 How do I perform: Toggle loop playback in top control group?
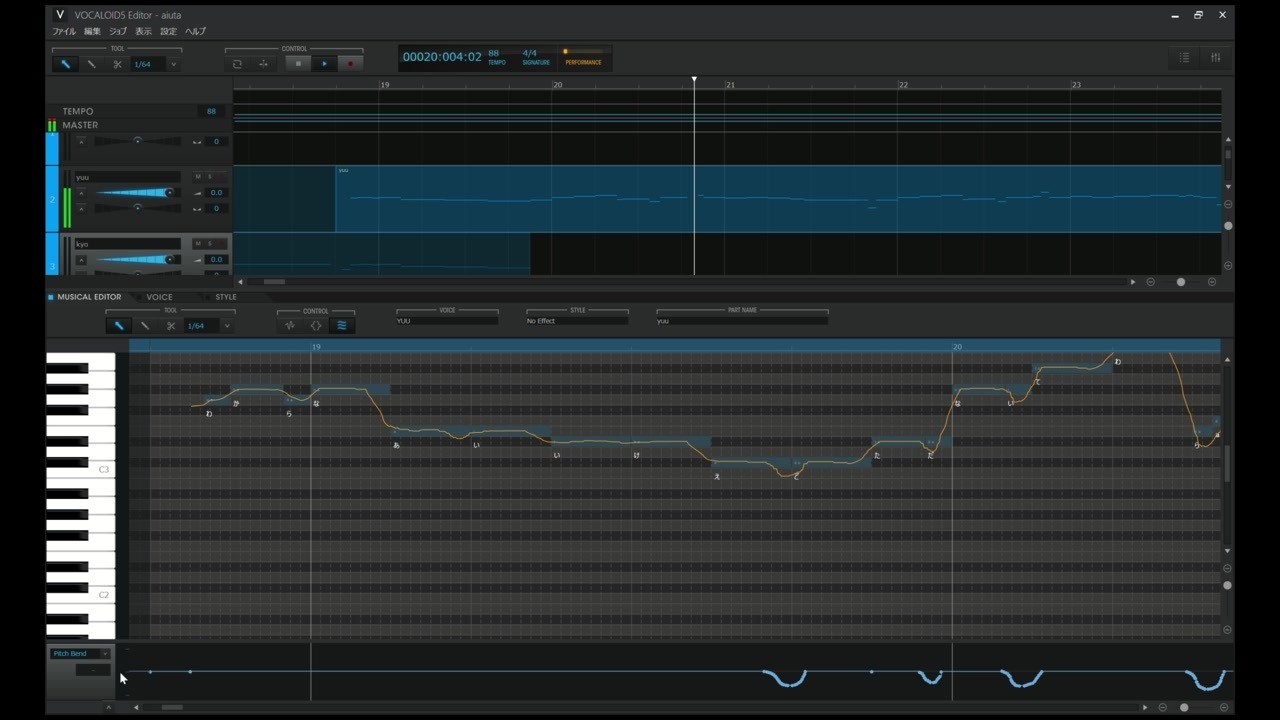237,64
